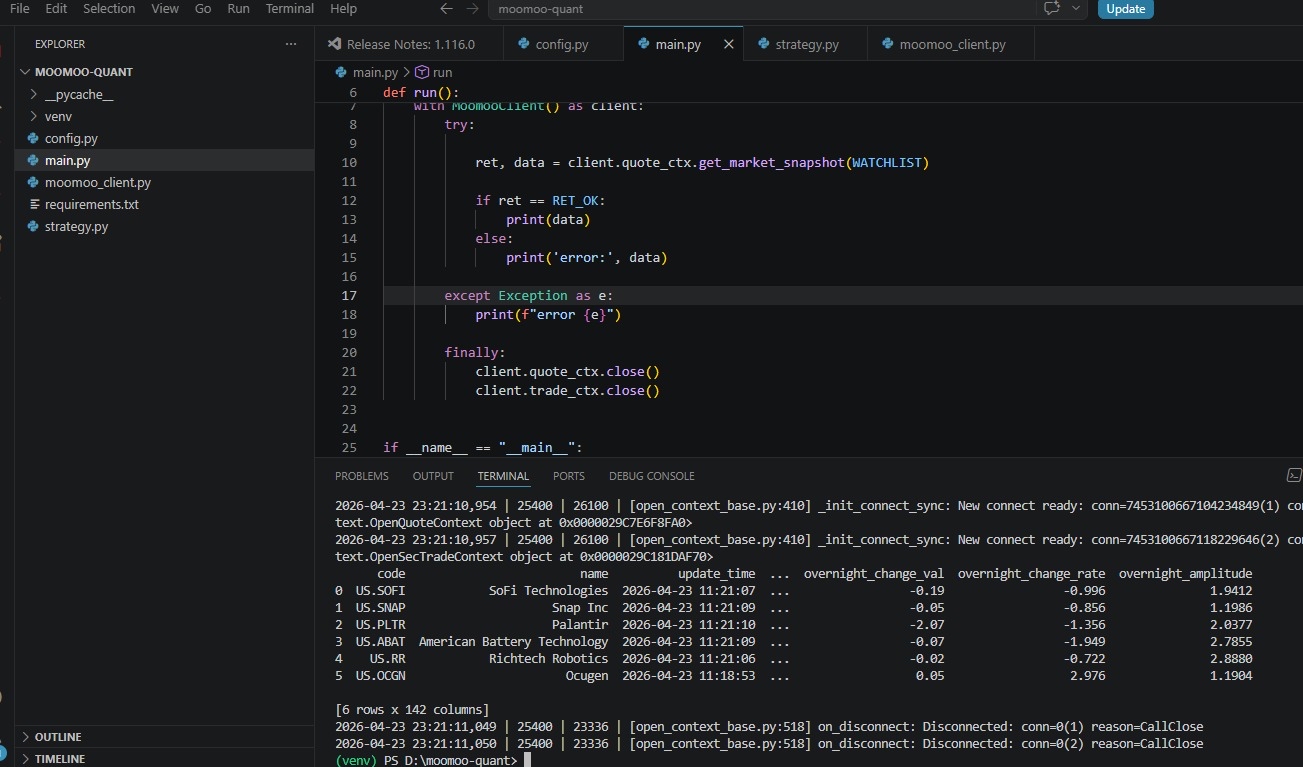Viewport: 1303px width, 767px height.
Task: Switch to the DEBUG CONSOLE panel tab
Action: [651, 476]
